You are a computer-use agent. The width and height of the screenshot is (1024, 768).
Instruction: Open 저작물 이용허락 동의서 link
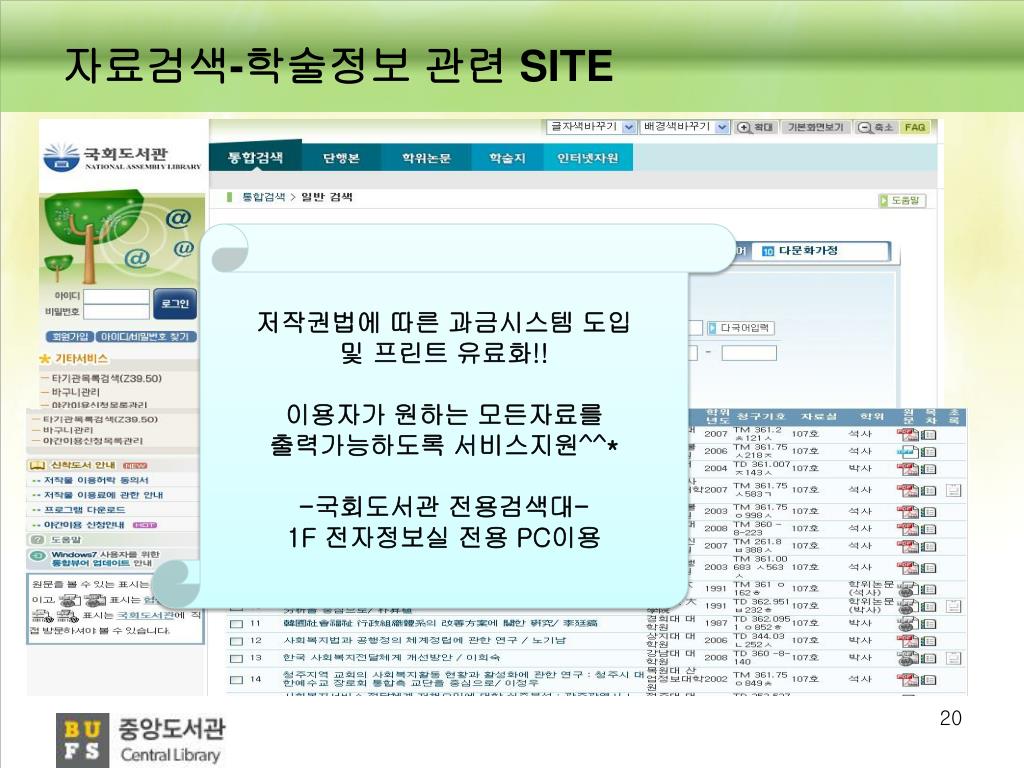(95, 480)
